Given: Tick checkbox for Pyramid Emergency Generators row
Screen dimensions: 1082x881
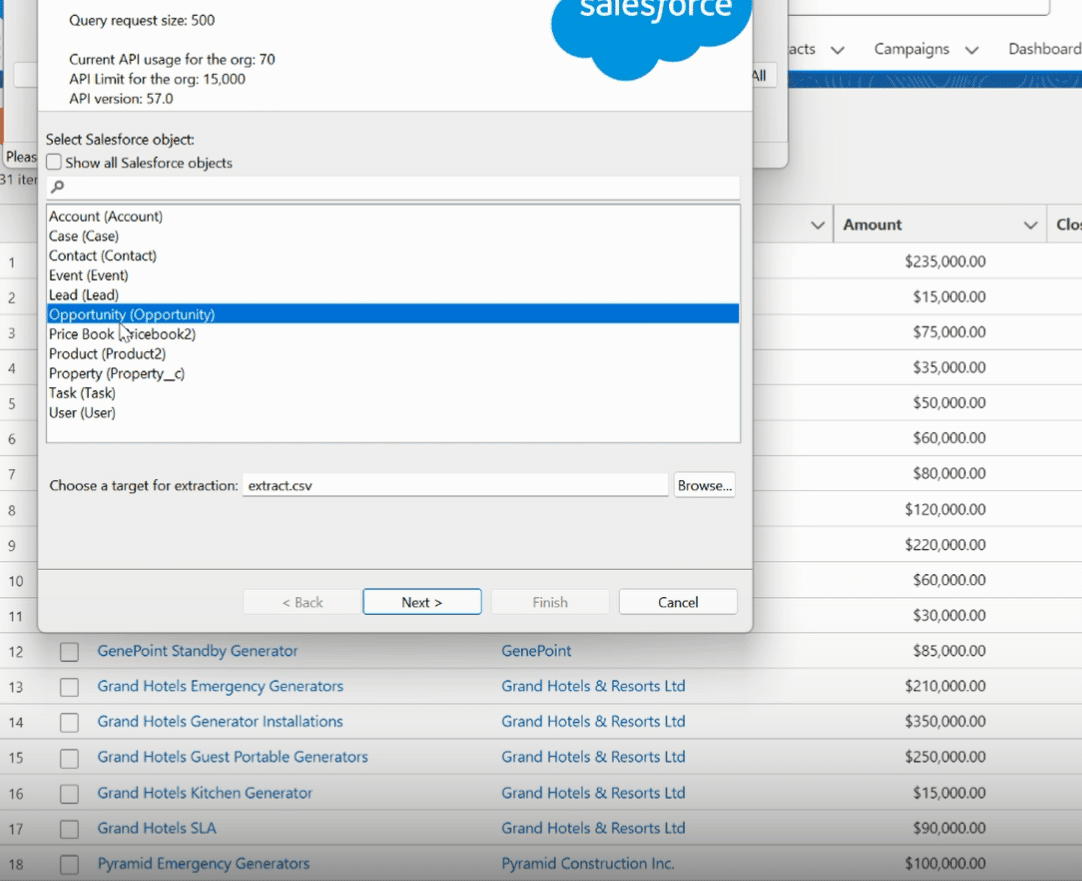Looking at the screenshot, I should click(69, 864).
